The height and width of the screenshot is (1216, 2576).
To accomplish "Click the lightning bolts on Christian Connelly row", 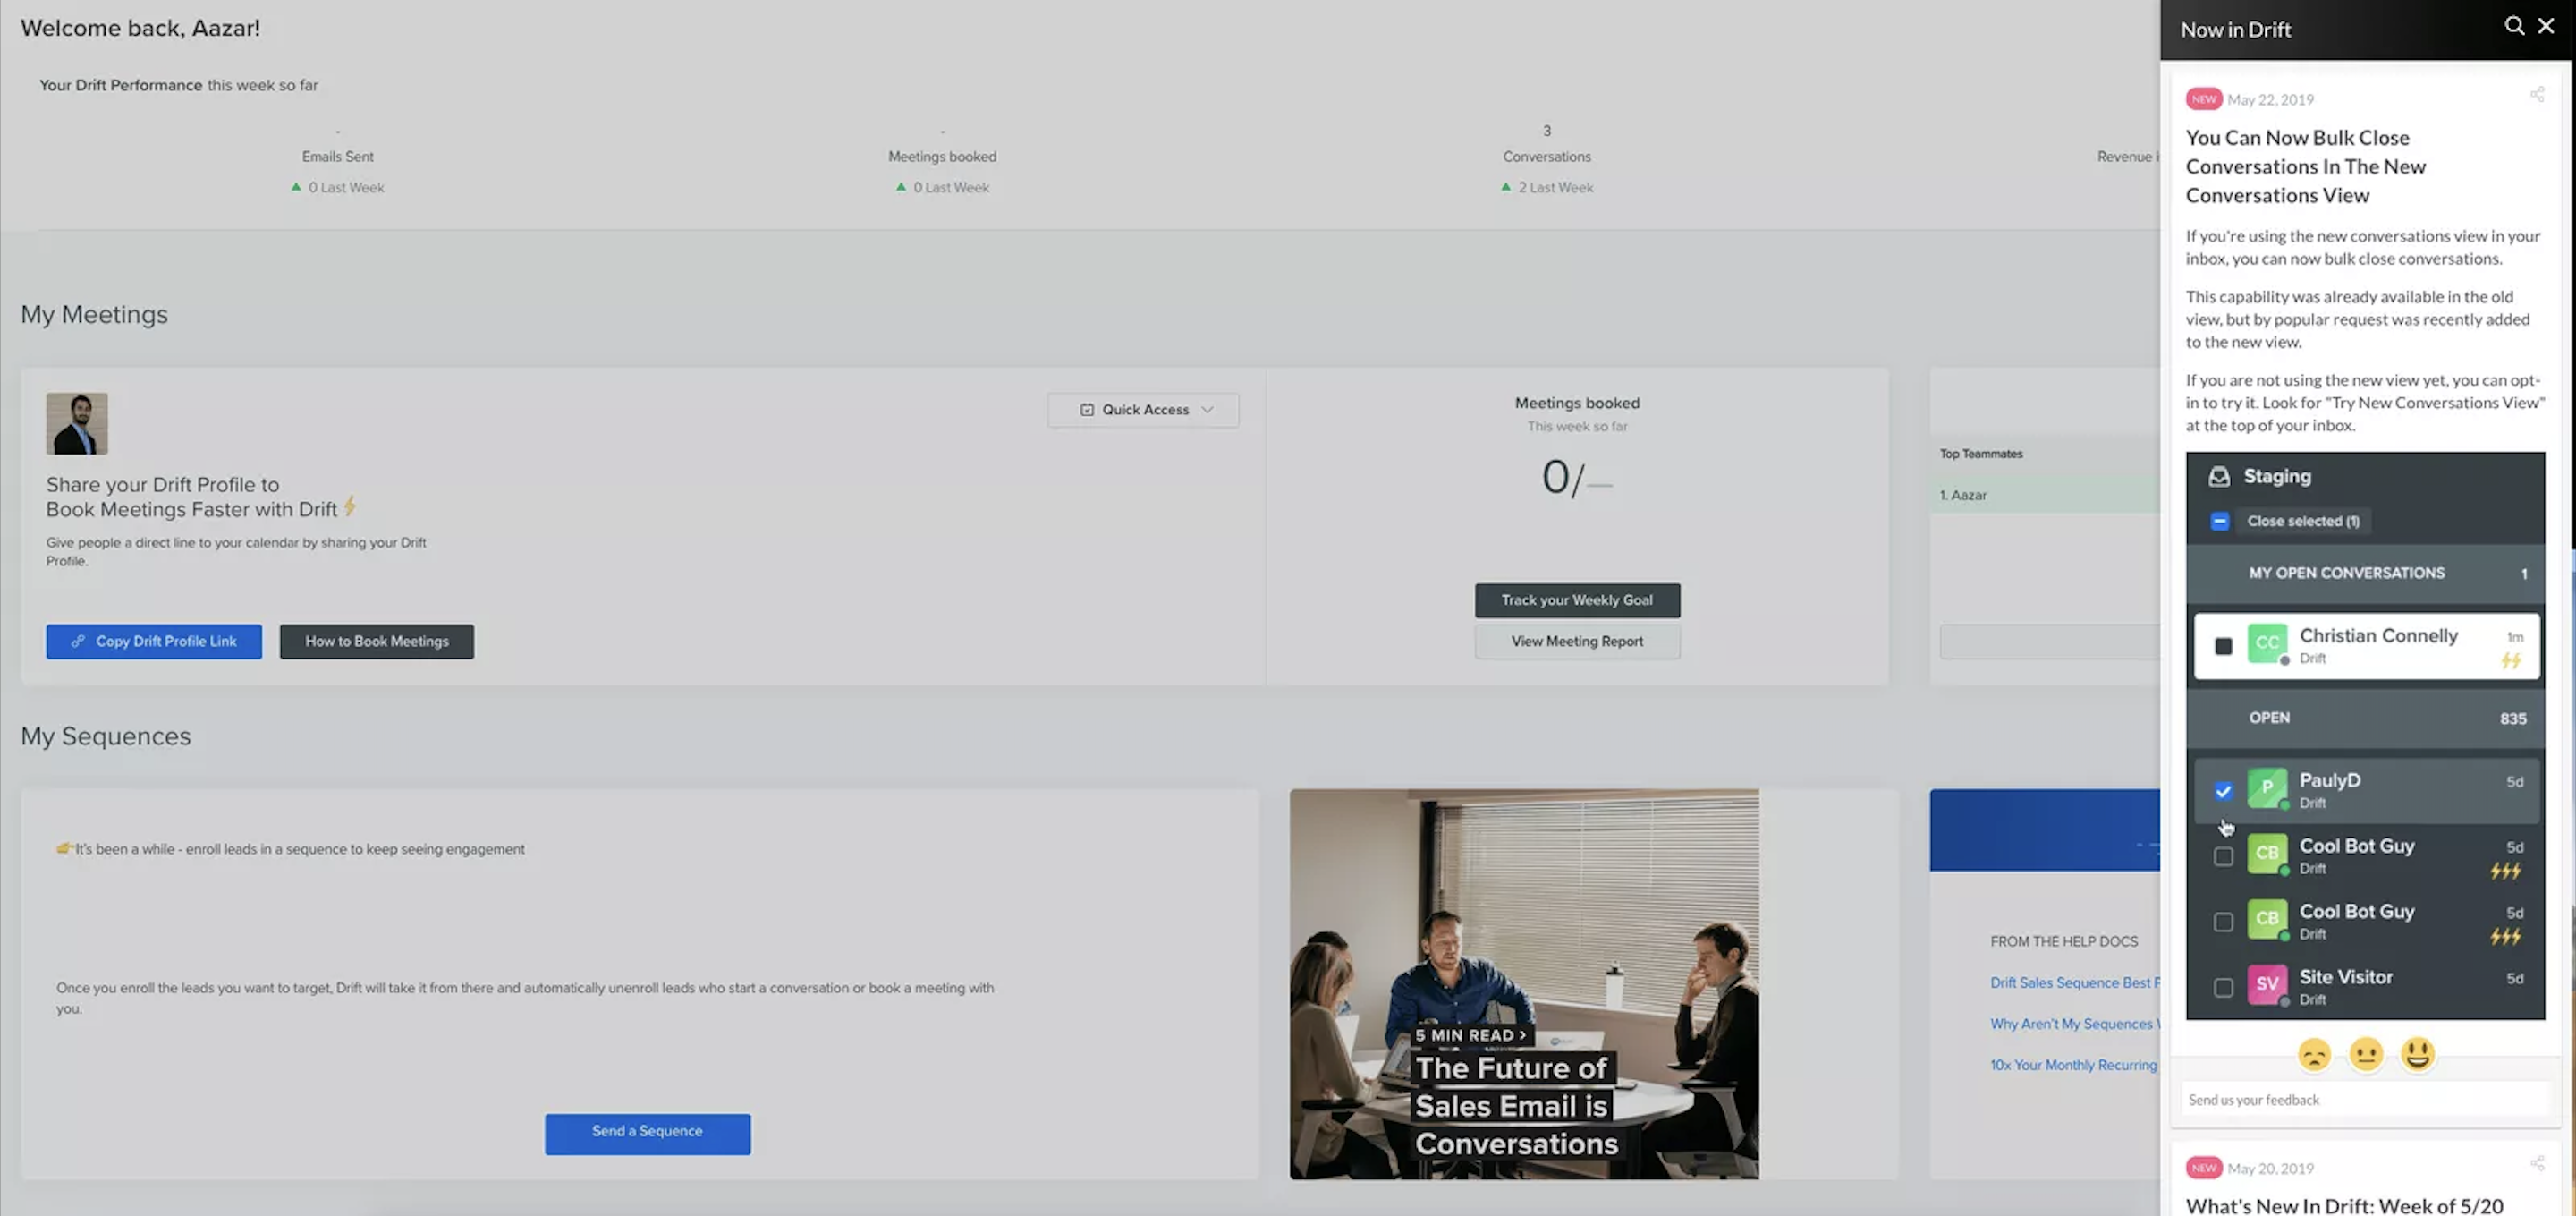I will point(2511,661).
